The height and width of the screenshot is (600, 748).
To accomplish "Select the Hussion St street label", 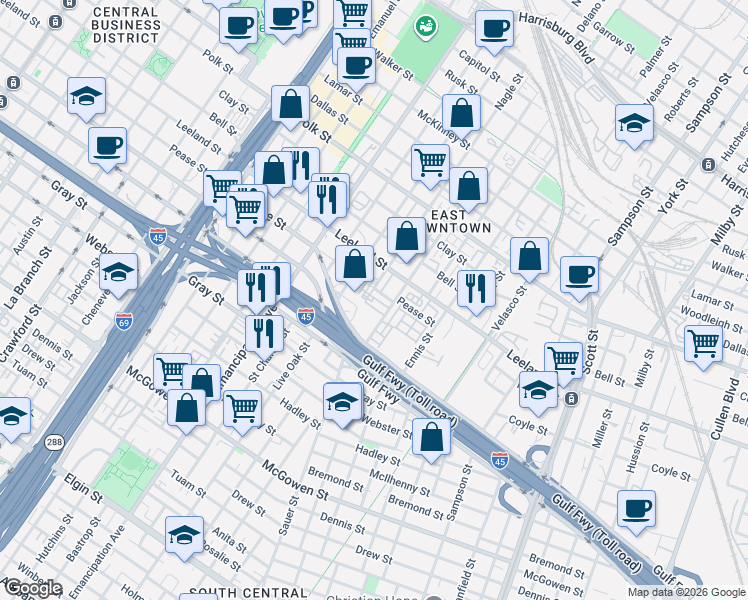I will (637, 447).
